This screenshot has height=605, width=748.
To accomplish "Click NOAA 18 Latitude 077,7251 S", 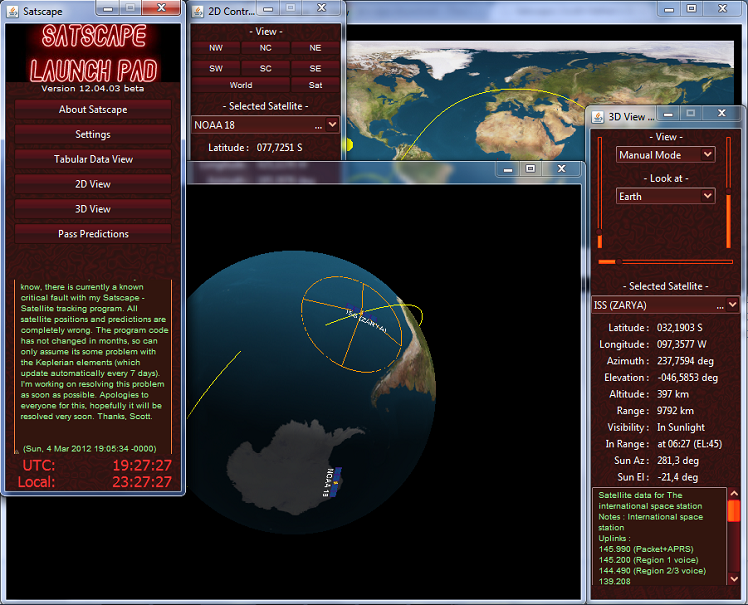I will (x=279, y=147).
